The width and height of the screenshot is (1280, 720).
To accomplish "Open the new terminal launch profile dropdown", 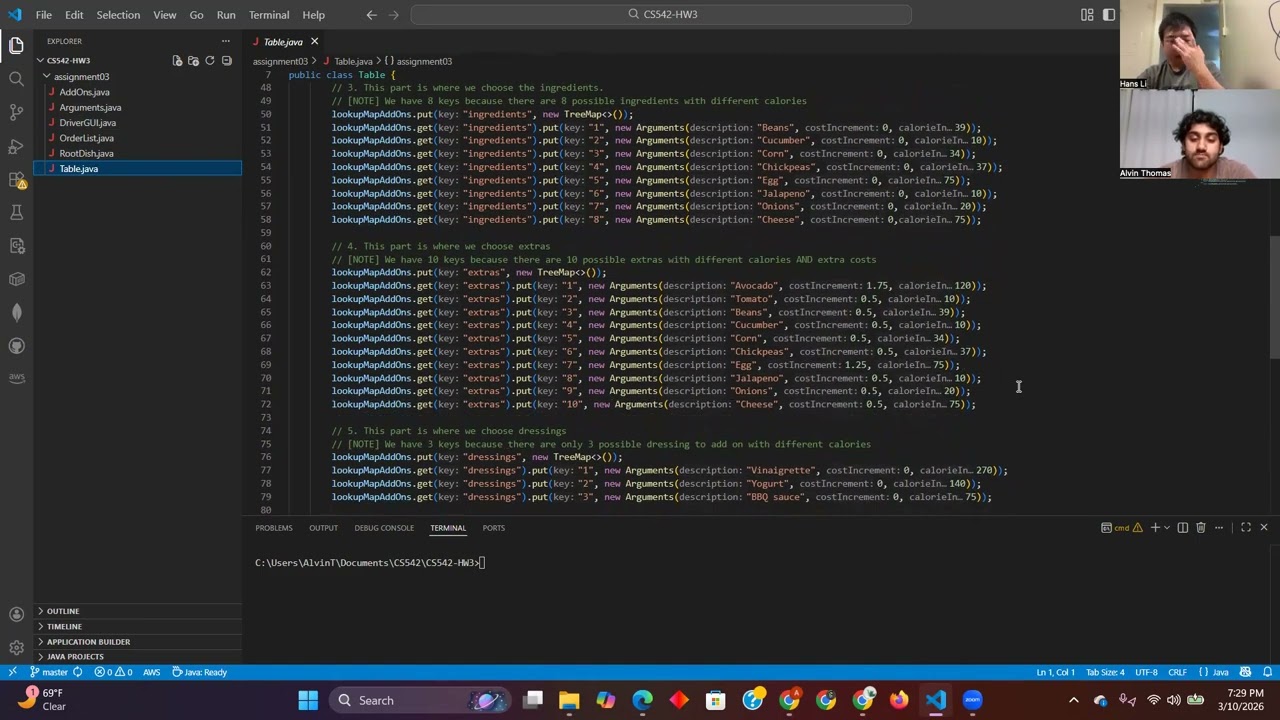I will click(1167, 528).
